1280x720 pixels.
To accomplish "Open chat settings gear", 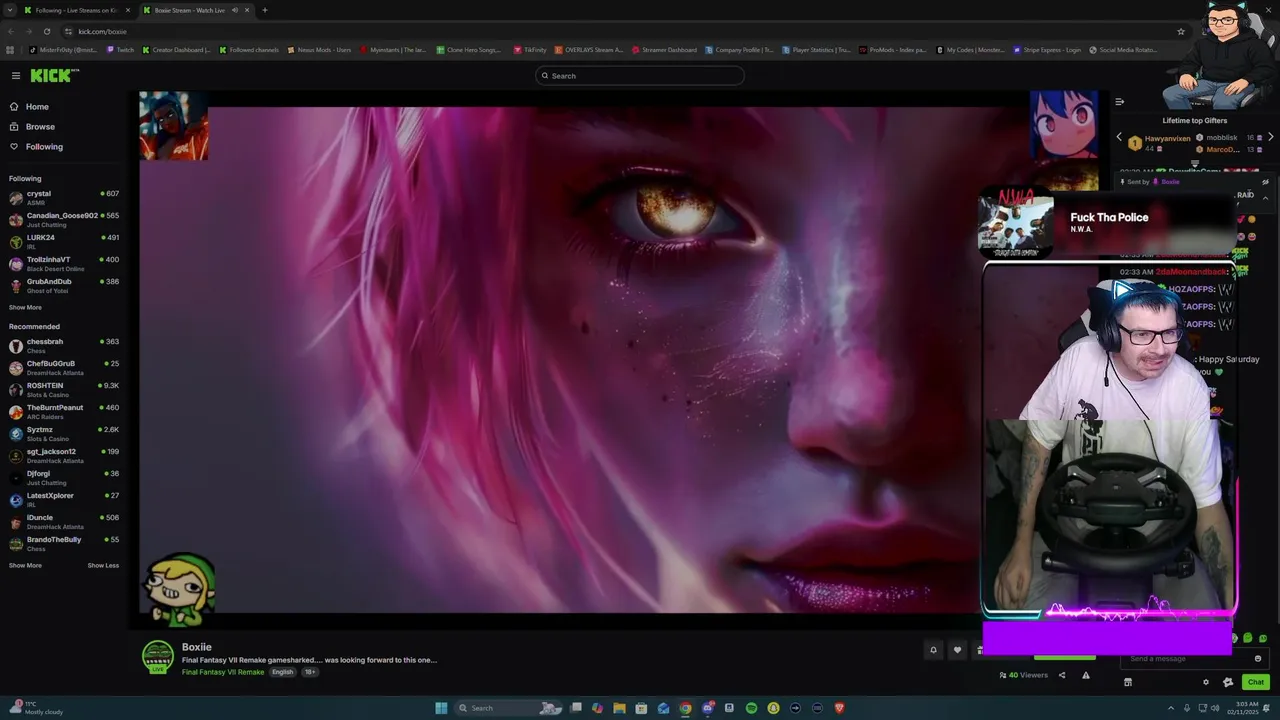I will coord(1205,682).
